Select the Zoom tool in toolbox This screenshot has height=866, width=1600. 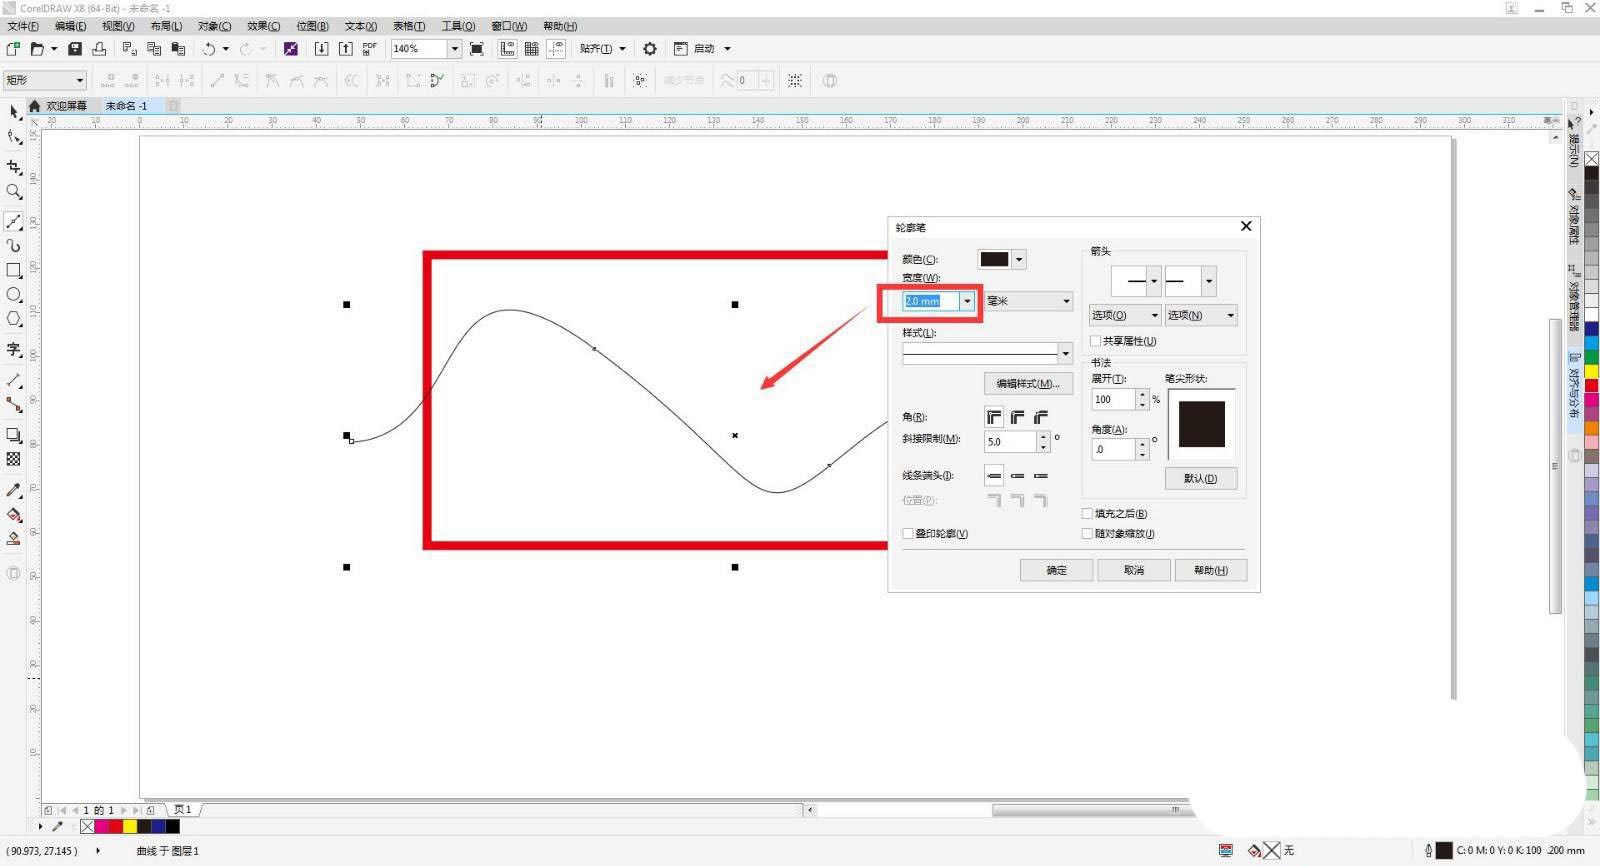tap(14, 192)
